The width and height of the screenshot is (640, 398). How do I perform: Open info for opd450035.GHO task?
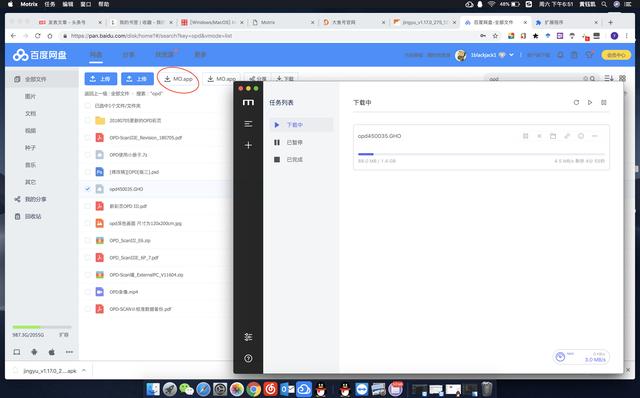click(x=581, y=136)
